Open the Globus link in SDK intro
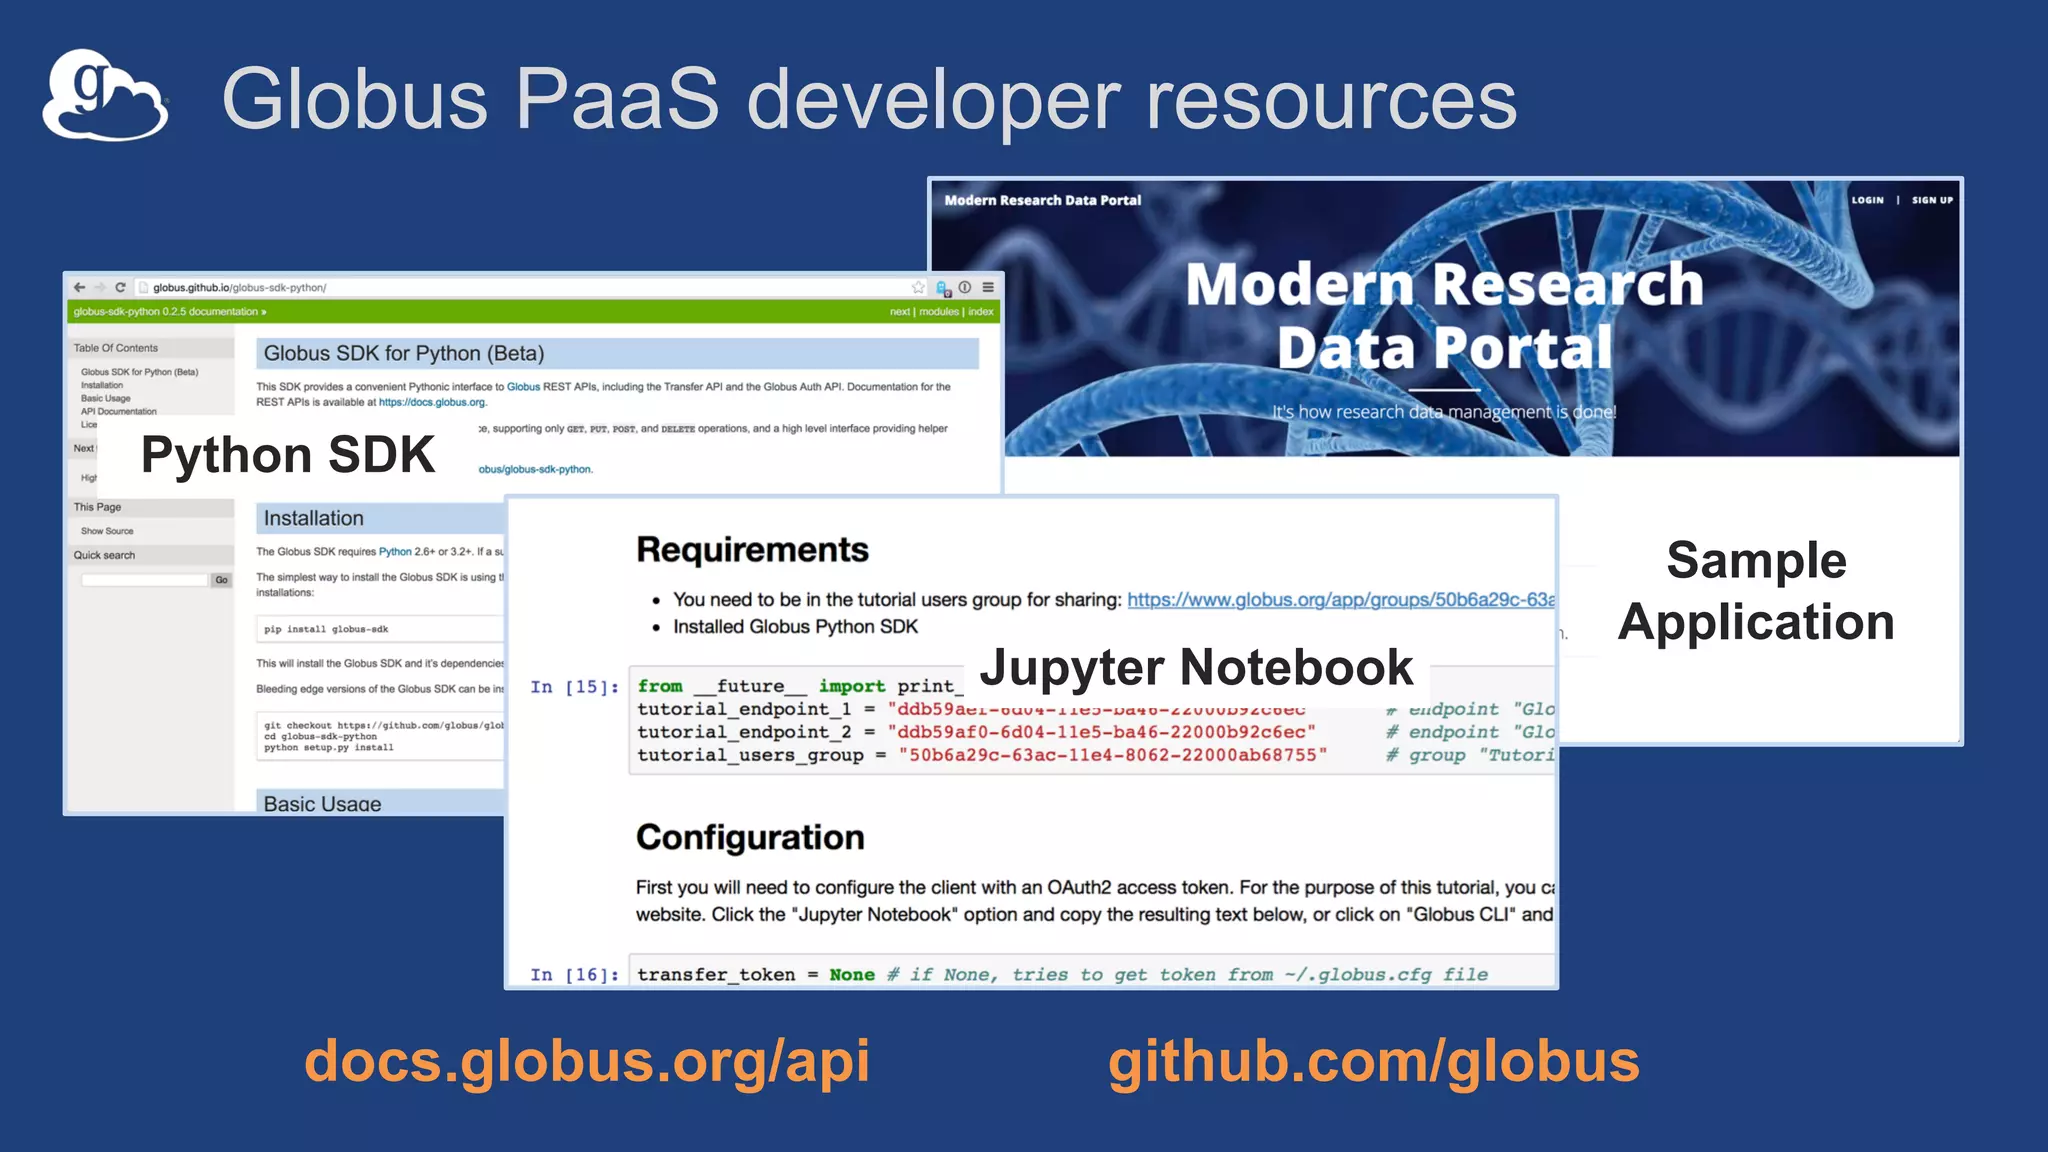 [x=523, y=387]
